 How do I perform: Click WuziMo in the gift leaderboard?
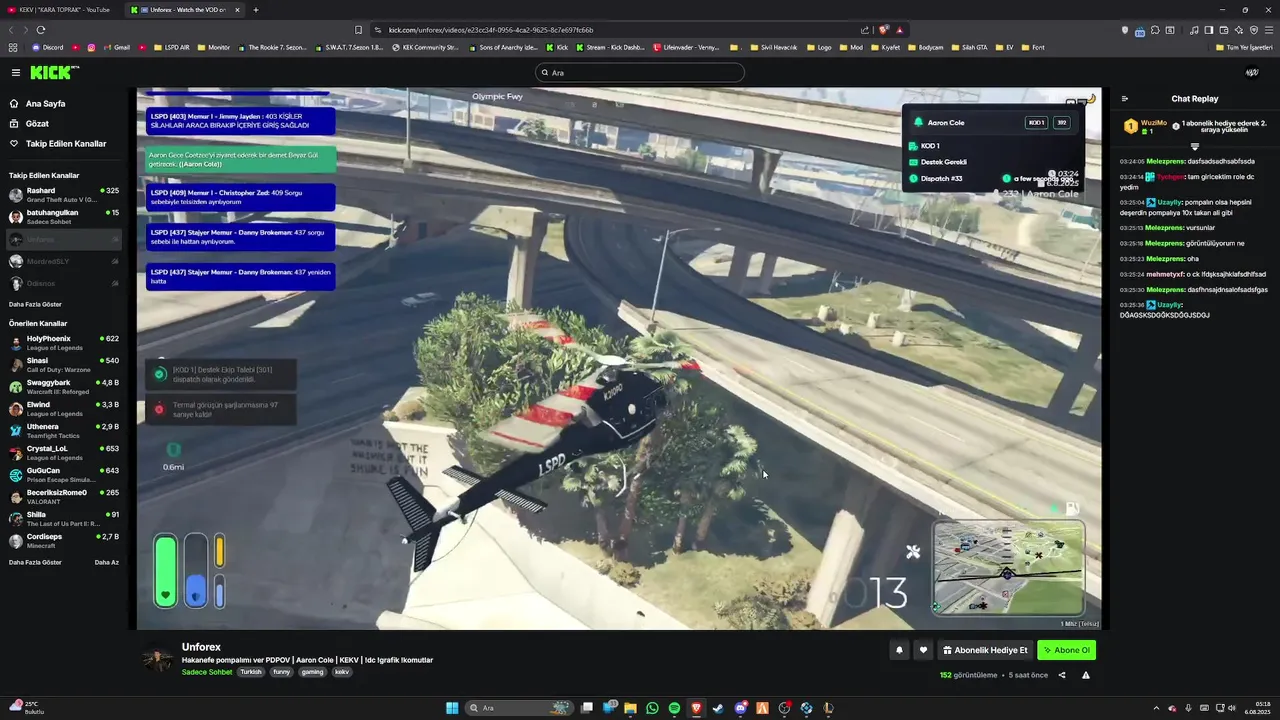(x=1153, y=123)
